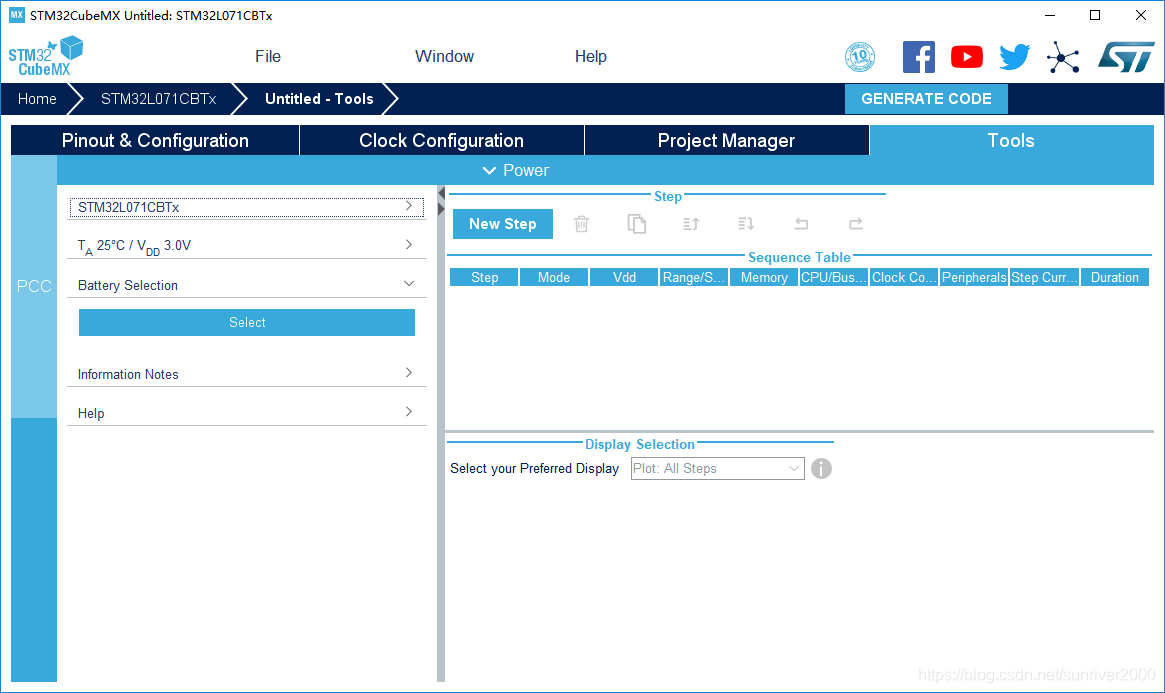This screenshot has height=693, width=1165.
Task: Maximize the STM32CubeMX window
Action: (x=1094, y=15)
